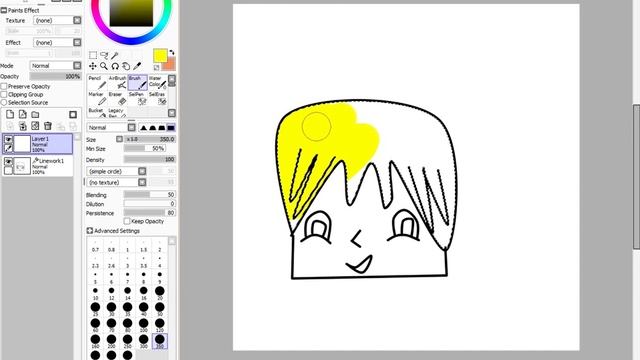Create a new normal layer
Viewport: 640px width, 360px height.
(10, 114)
